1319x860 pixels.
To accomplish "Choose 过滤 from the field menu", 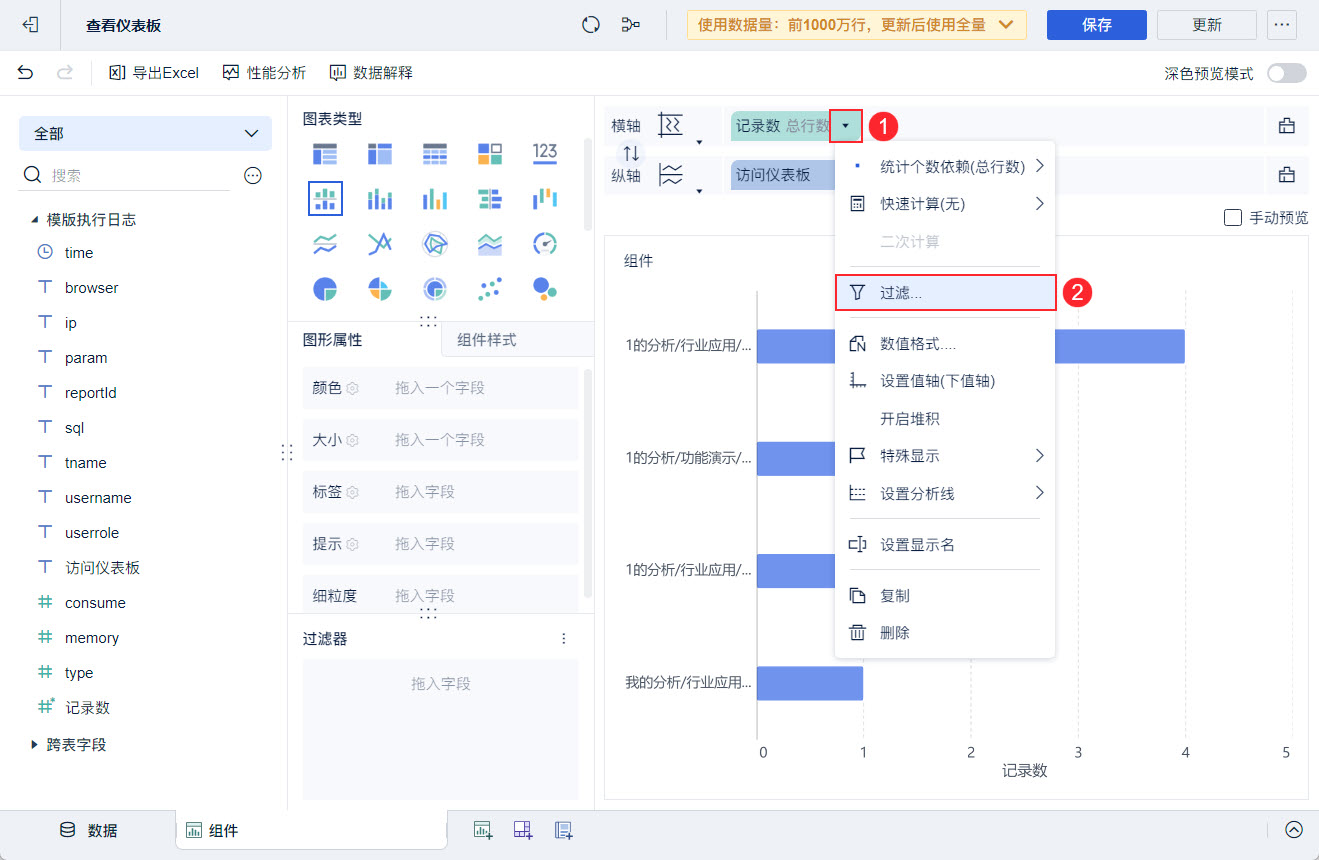I will [945, 293].
